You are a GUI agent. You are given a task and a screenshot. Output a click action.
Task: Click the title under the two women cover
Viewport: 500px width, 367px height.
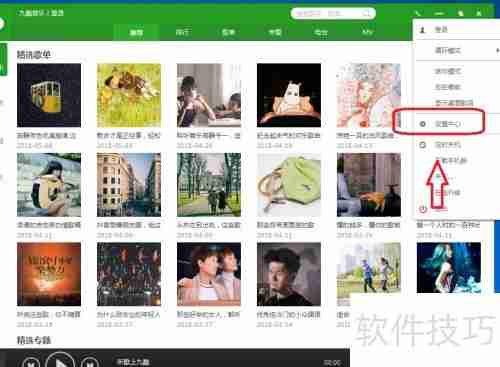click(209, 314)
